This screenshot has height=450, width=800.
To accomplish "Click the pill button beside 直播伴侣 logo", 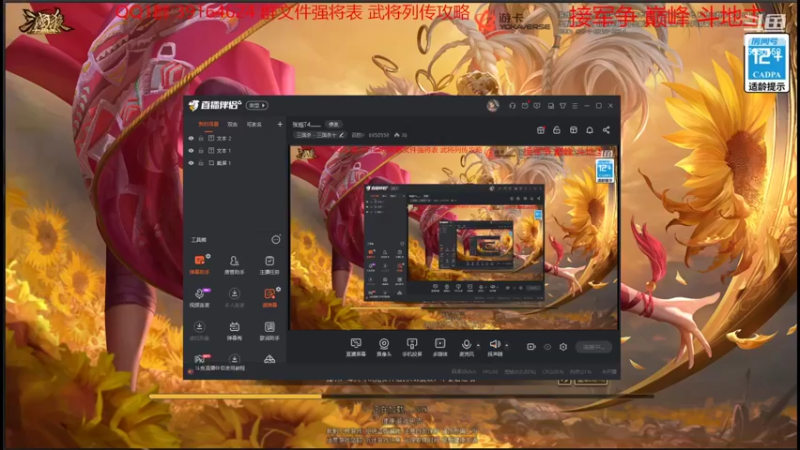I will (257, 106).
